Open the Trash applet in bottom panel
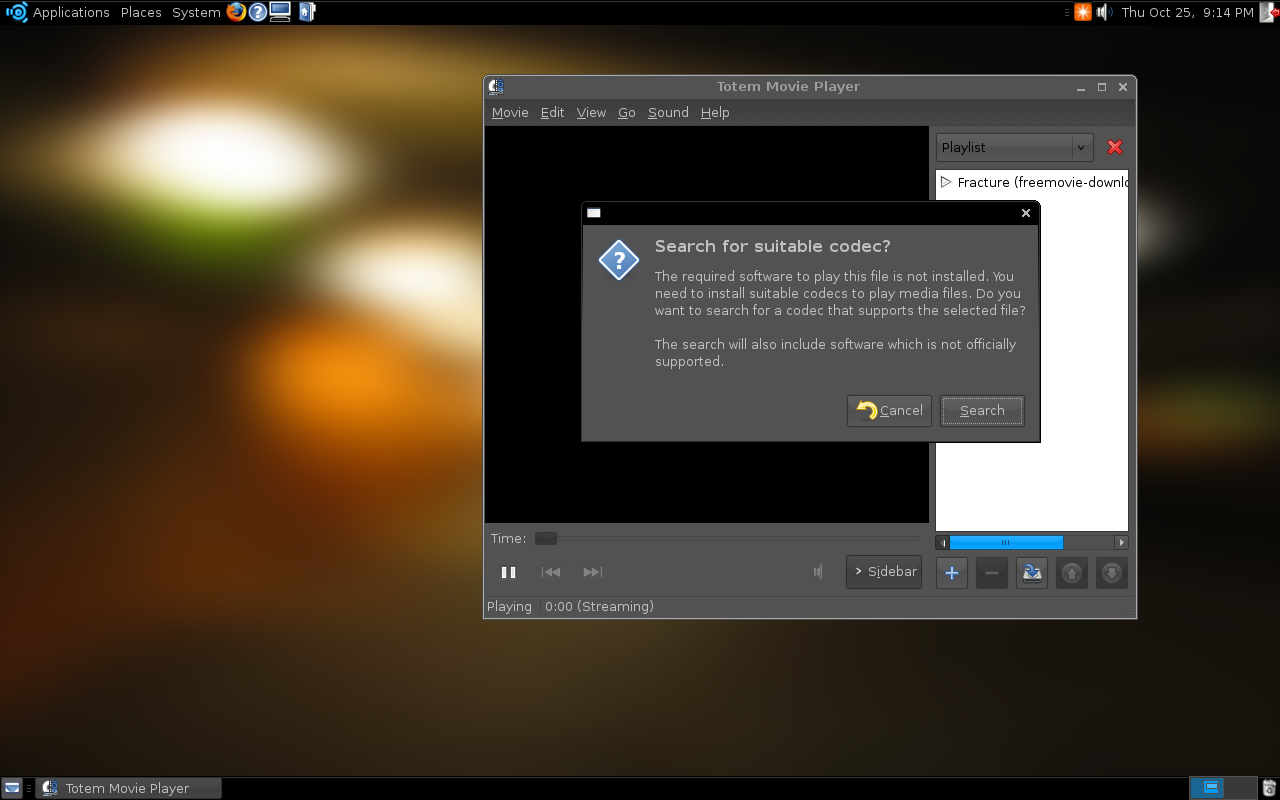Viewport: 1280px width, 800px height. pos(1269,788)
